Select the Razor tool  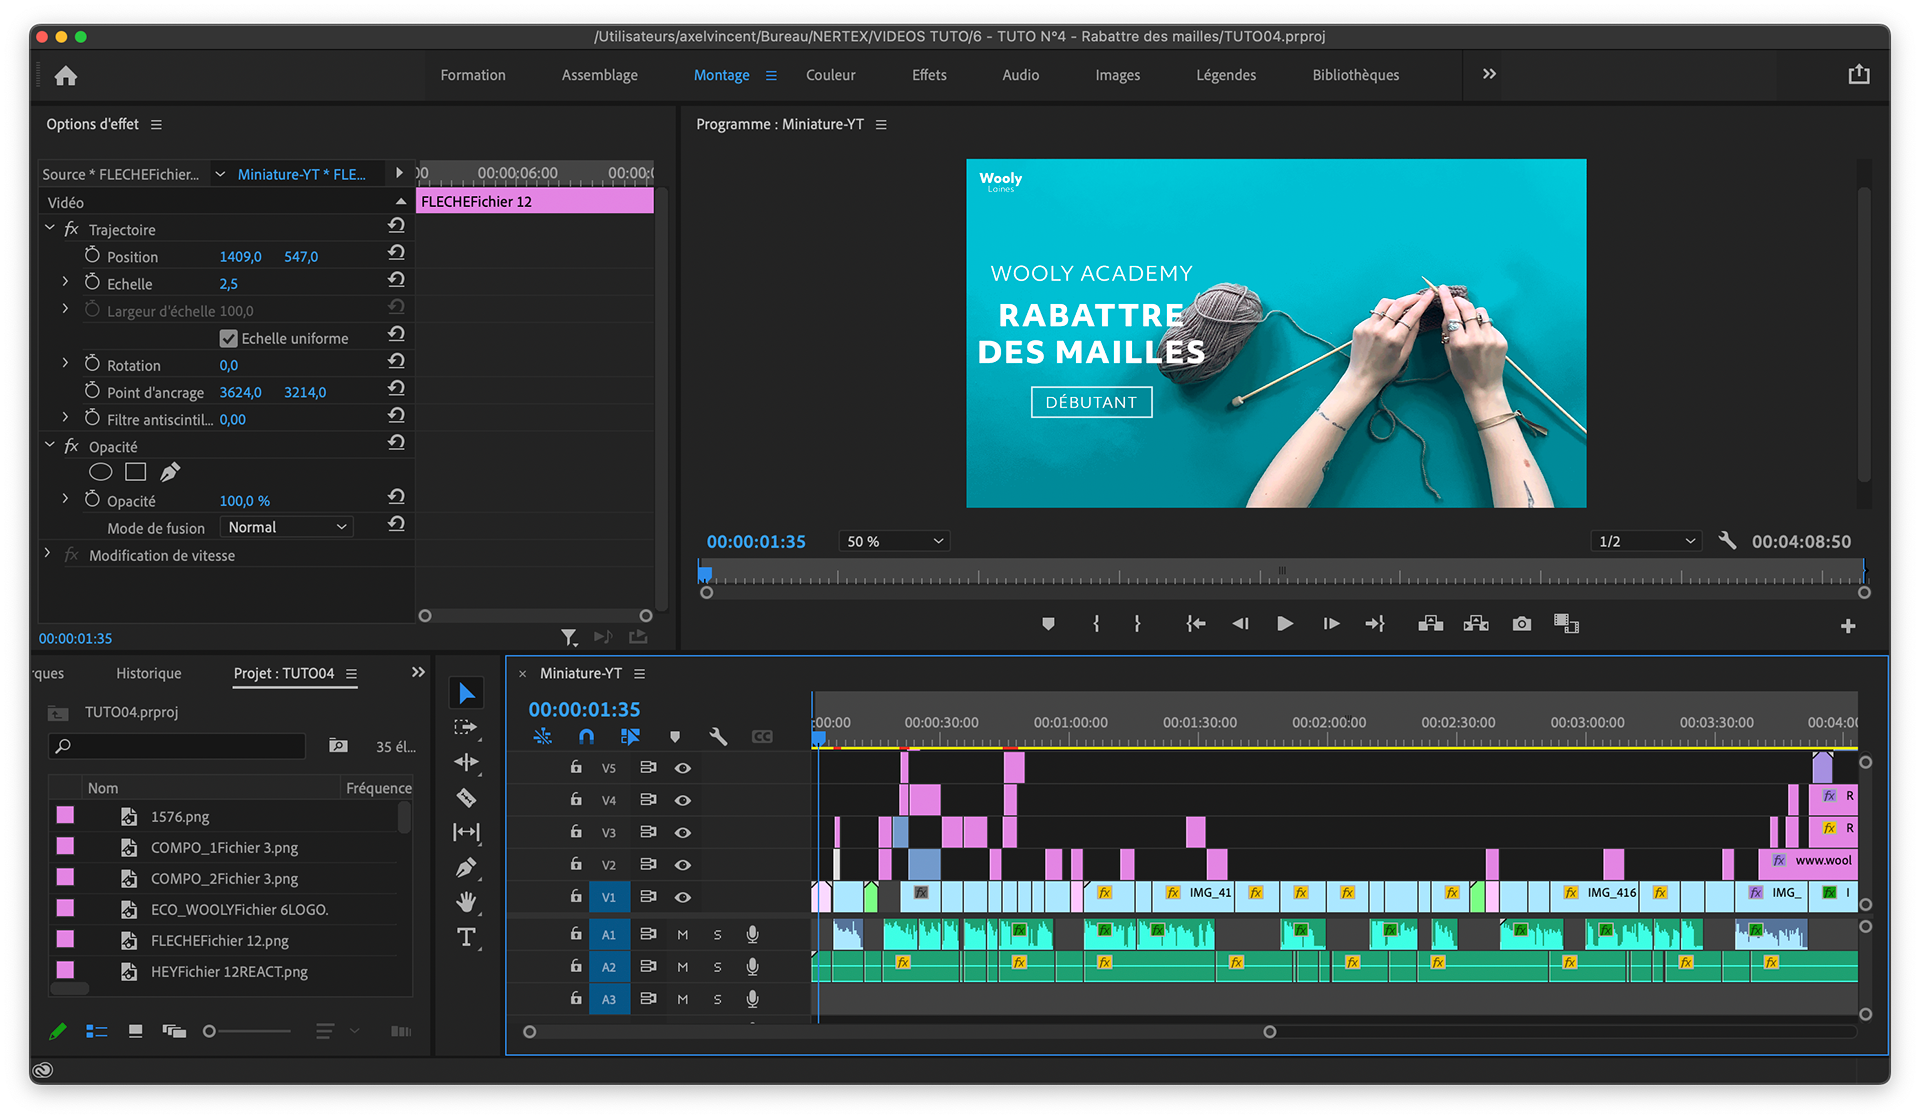466,798
